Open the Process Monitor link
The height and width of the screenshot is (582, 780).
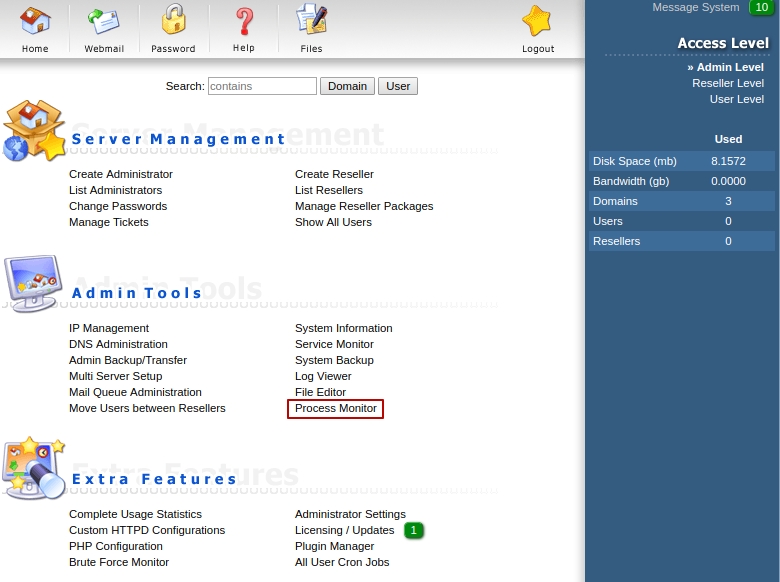pos(336,408)
